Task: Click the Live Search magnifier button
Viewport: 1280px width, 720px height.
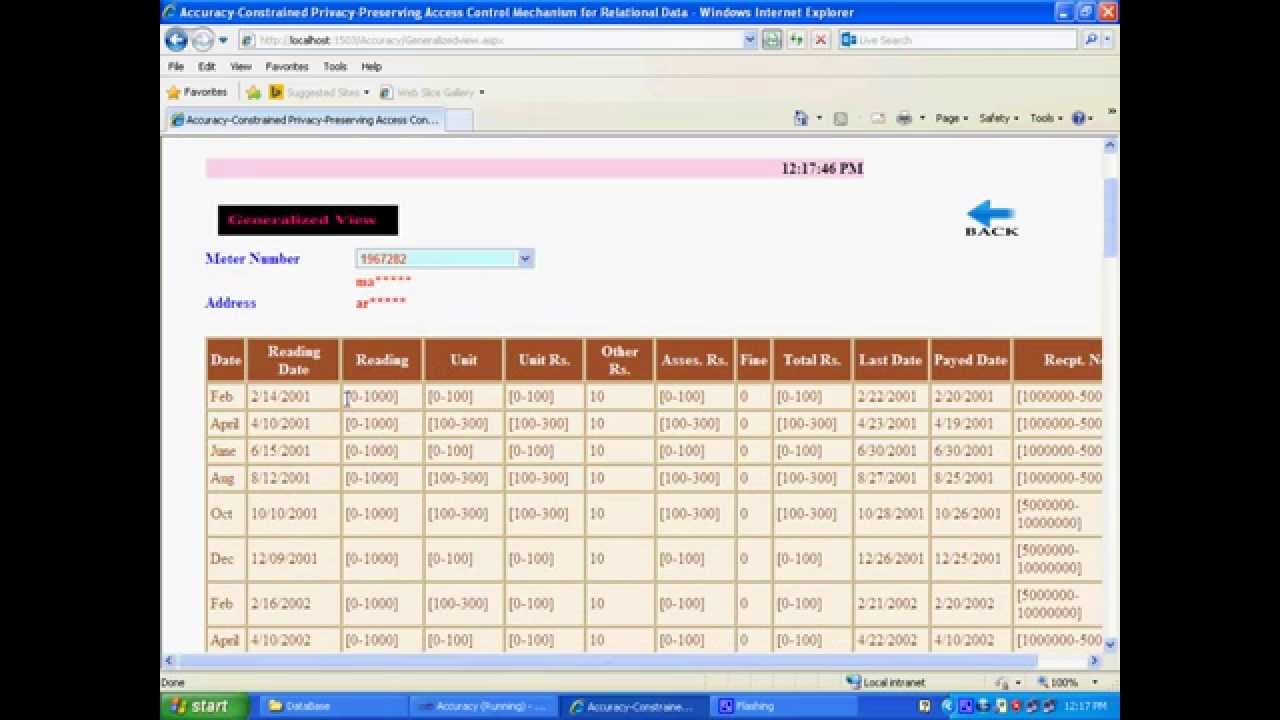Action: [1090, 40]
